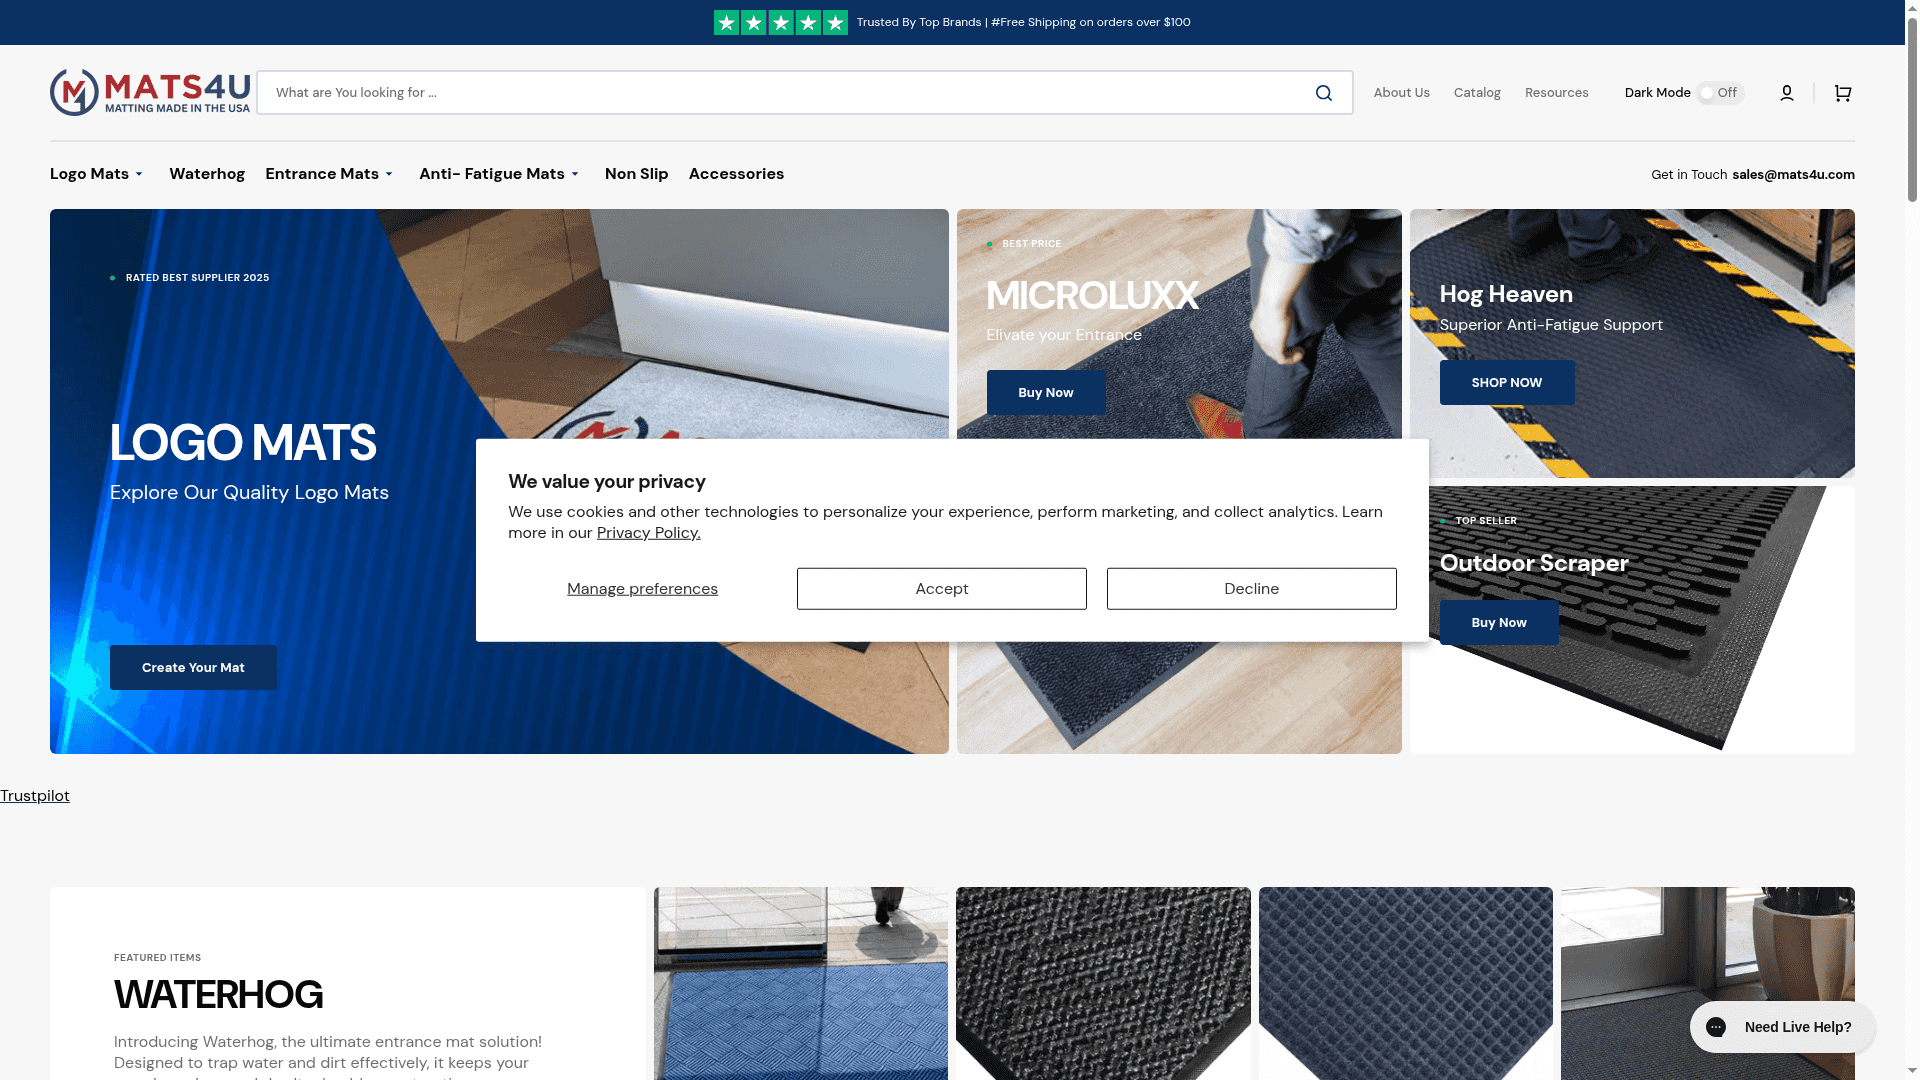1920x1080 pixels.
Task: Expand the Entrance Mats dropdown
Action: [x=330, y=174]
